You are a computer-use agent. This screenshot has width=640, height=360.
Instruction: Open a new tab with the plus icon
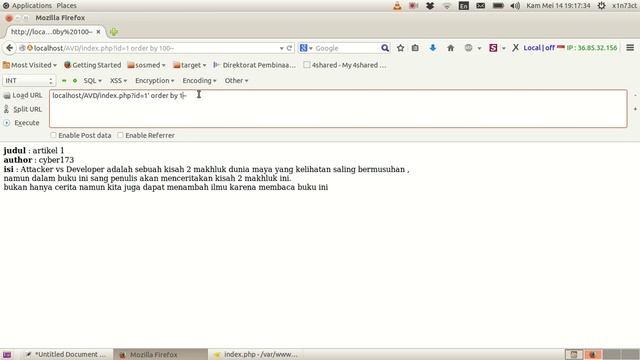point(113,32)
